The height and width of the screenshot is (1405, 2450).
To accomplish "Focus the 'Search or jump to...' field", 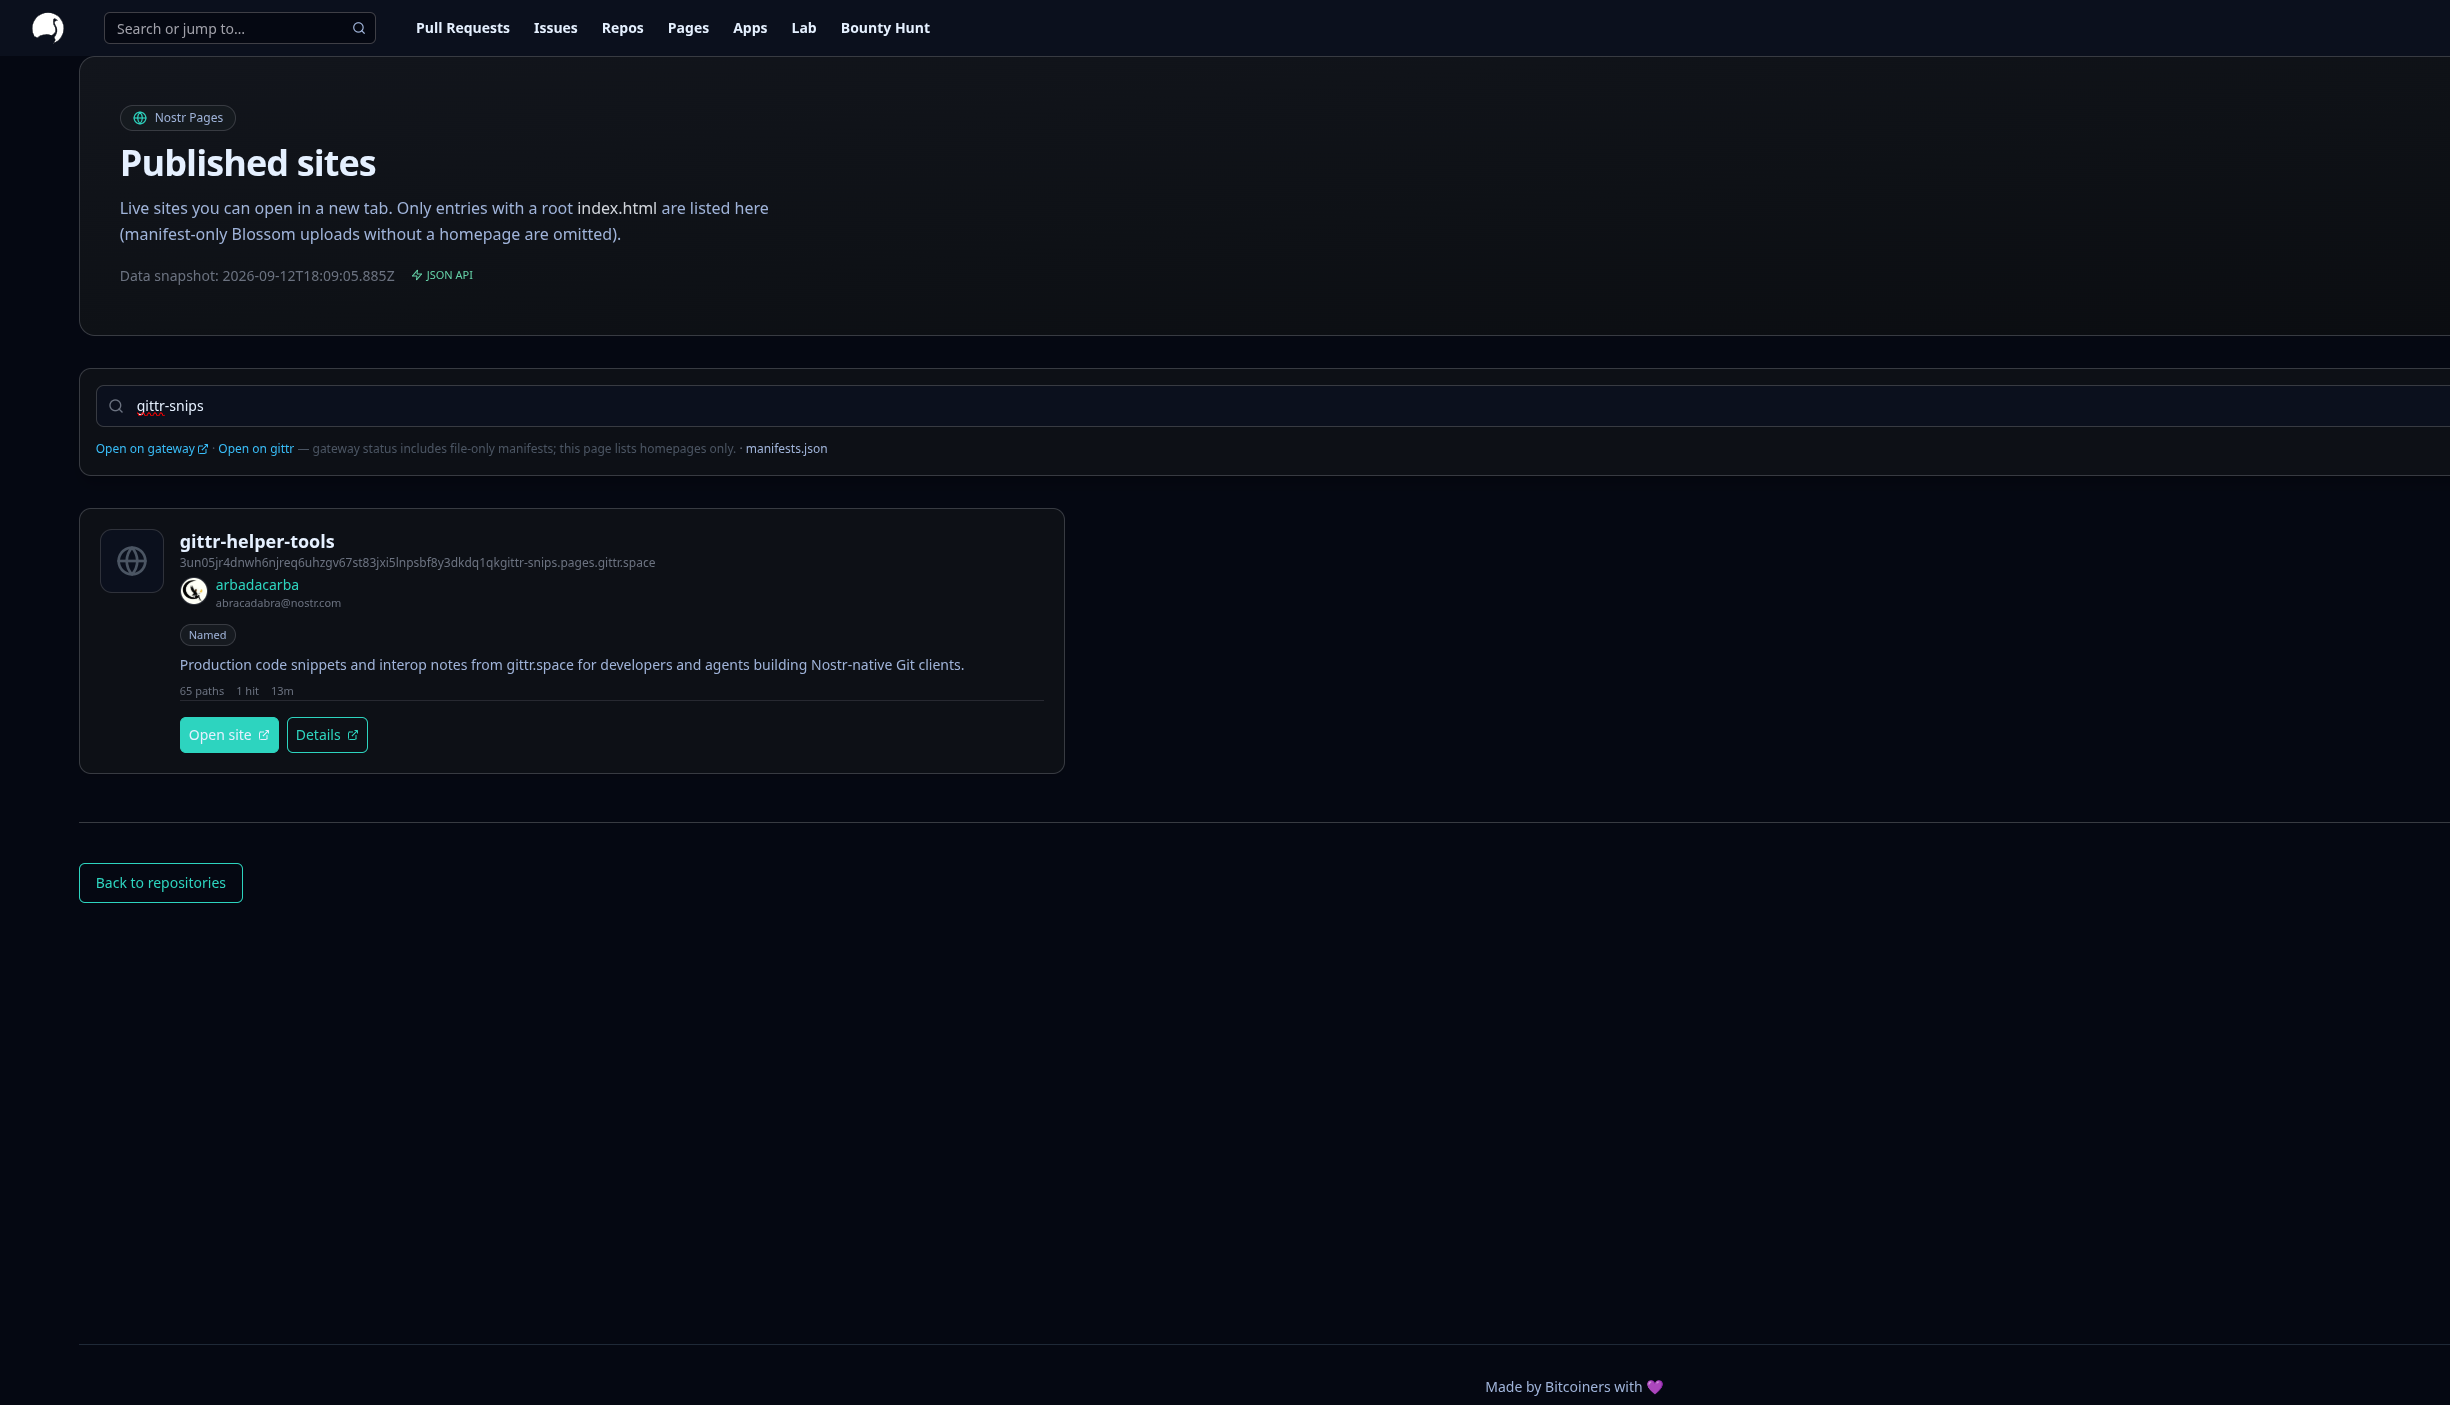I will tap(240, 28).
